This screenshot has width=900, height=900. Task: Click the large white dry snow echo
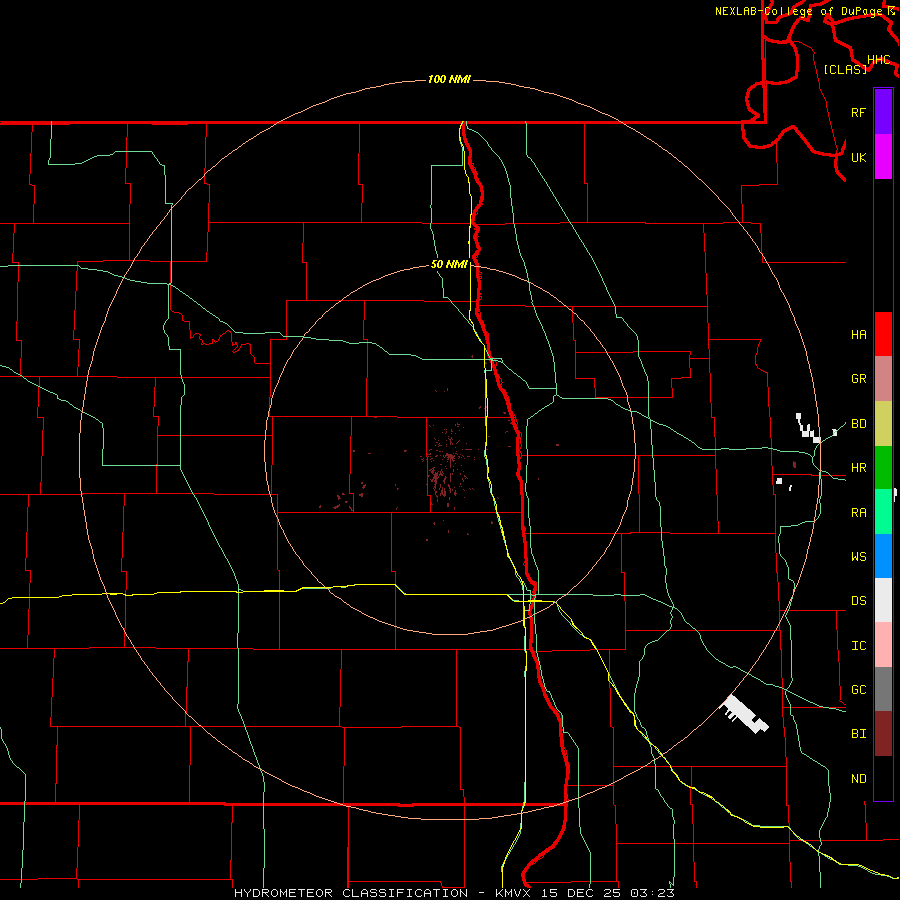(x=744, y=714)
